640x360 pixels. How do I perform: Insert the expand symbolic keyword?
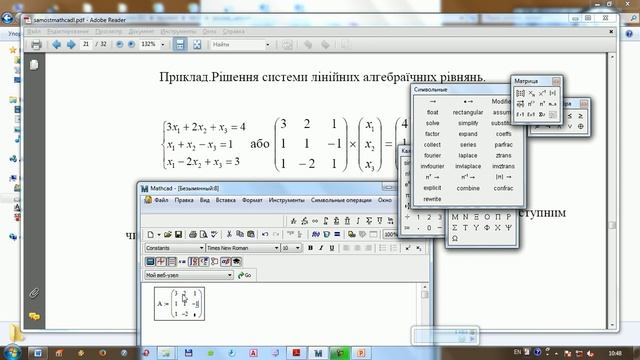[468, 133]
